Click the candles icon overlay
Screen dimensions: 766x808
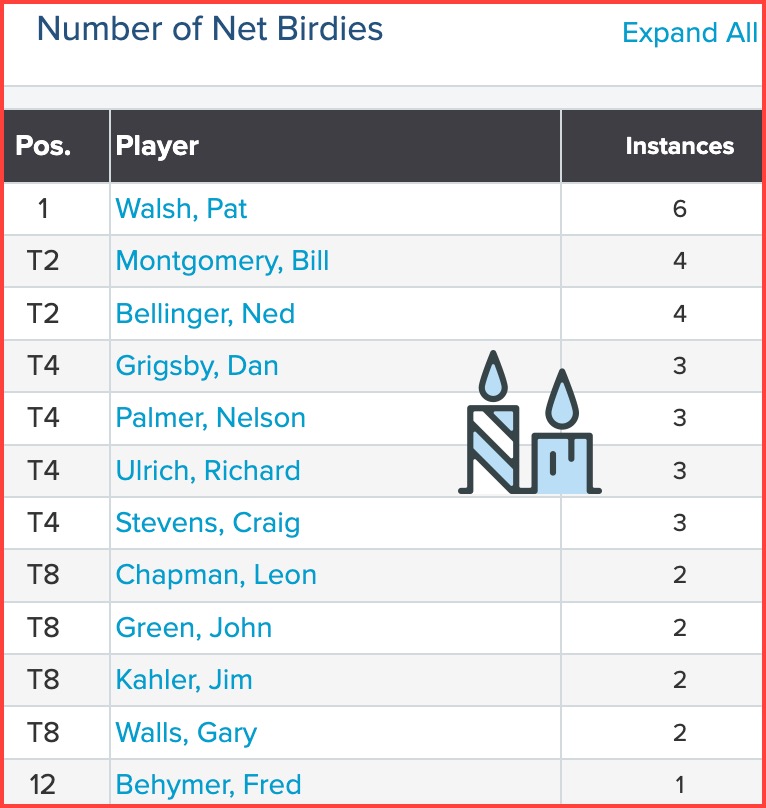point(530,424)
